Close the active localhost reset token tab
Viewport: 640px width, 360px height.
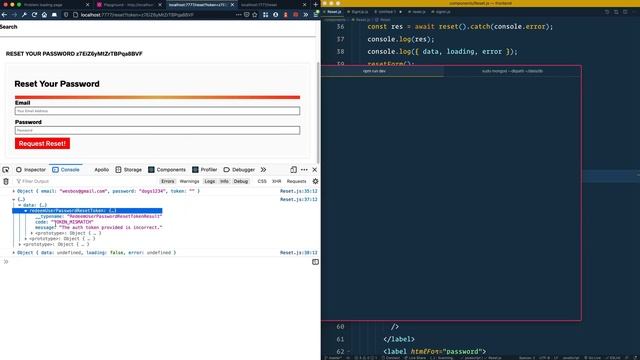click(232, 4)
